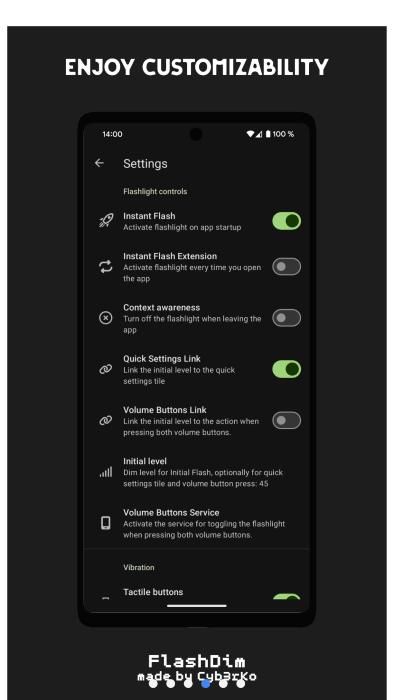Tap the battery indicator in status bar
Image resolution: width=394 pixels, height=700 pixels.
pyautogui.click(x=268, y=134)
